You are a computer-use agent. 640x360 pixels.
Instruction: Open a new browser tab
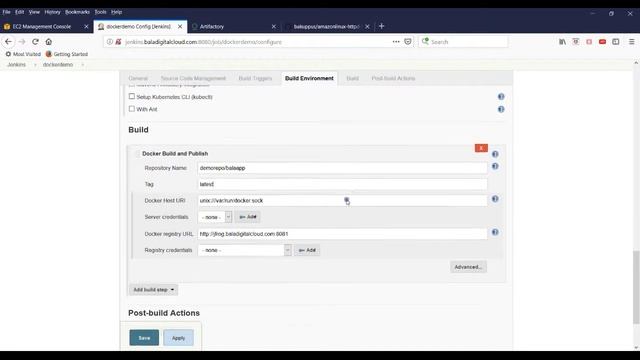(382, 26)
